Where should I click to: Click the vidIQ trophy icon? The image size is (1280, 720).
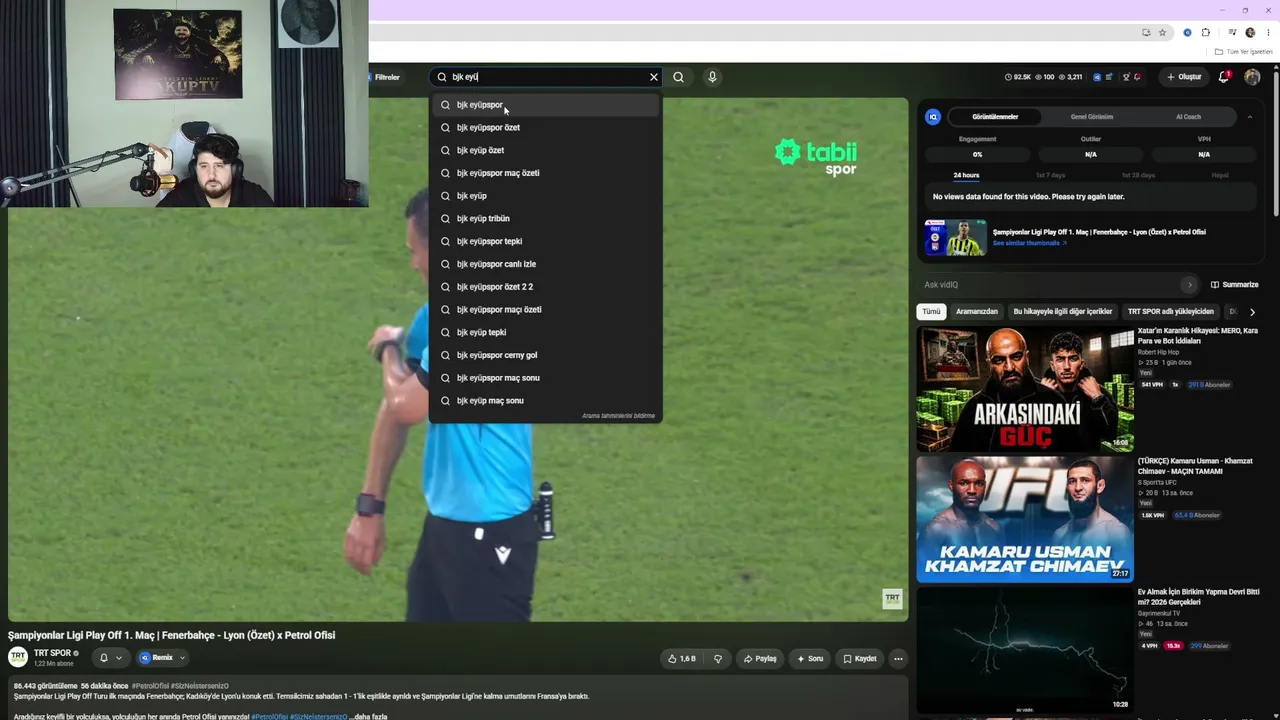pos(1126,77)
